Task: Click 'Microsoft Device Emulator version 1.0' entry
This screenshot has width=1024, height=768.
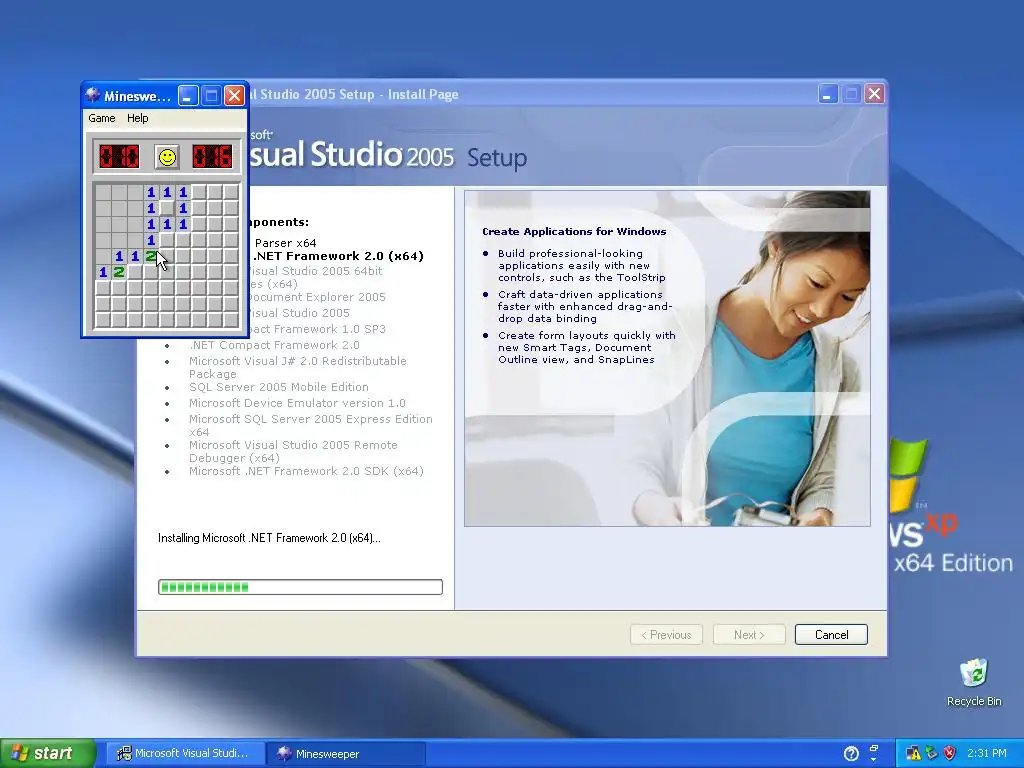Action: 297,403
